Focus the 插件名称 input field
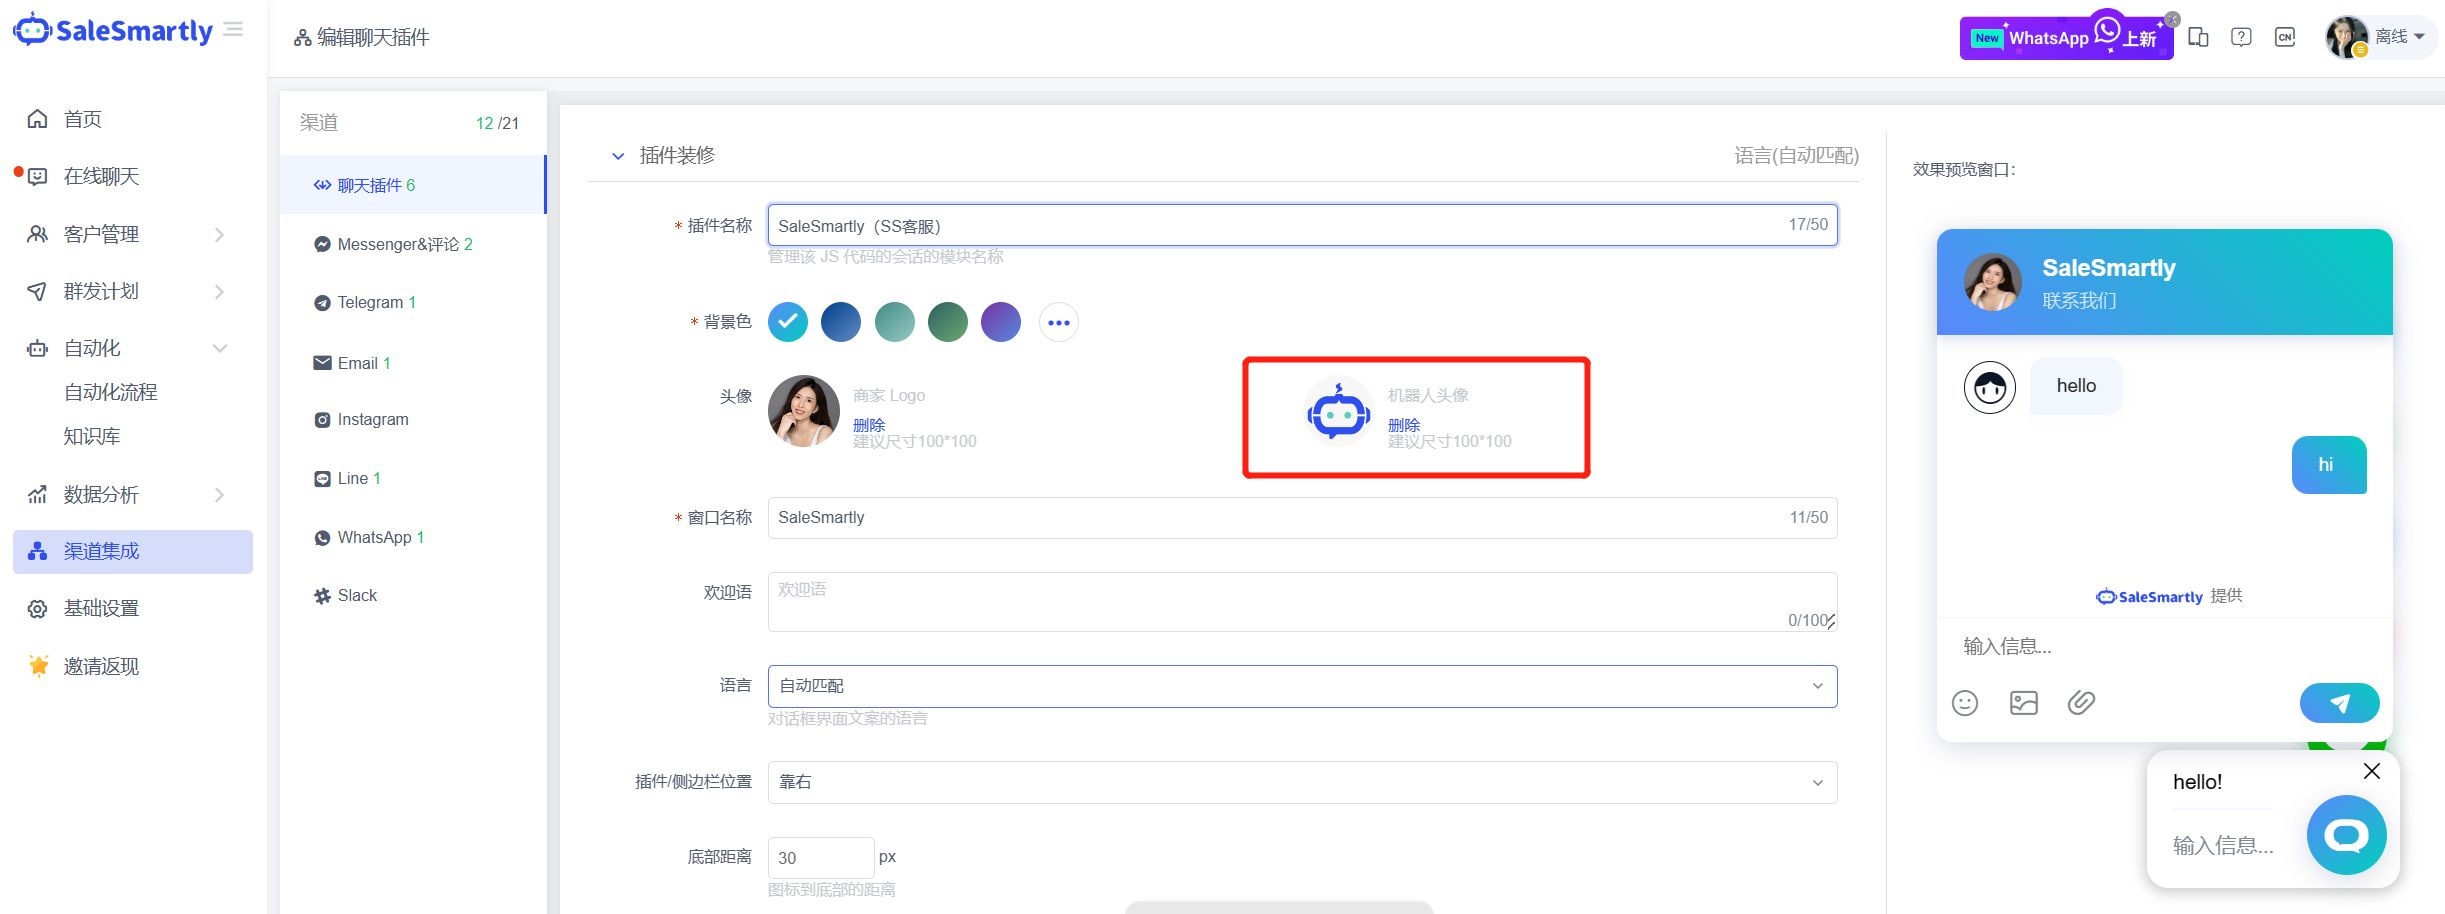2445x914 pixels. click(x=1302, y=225)
